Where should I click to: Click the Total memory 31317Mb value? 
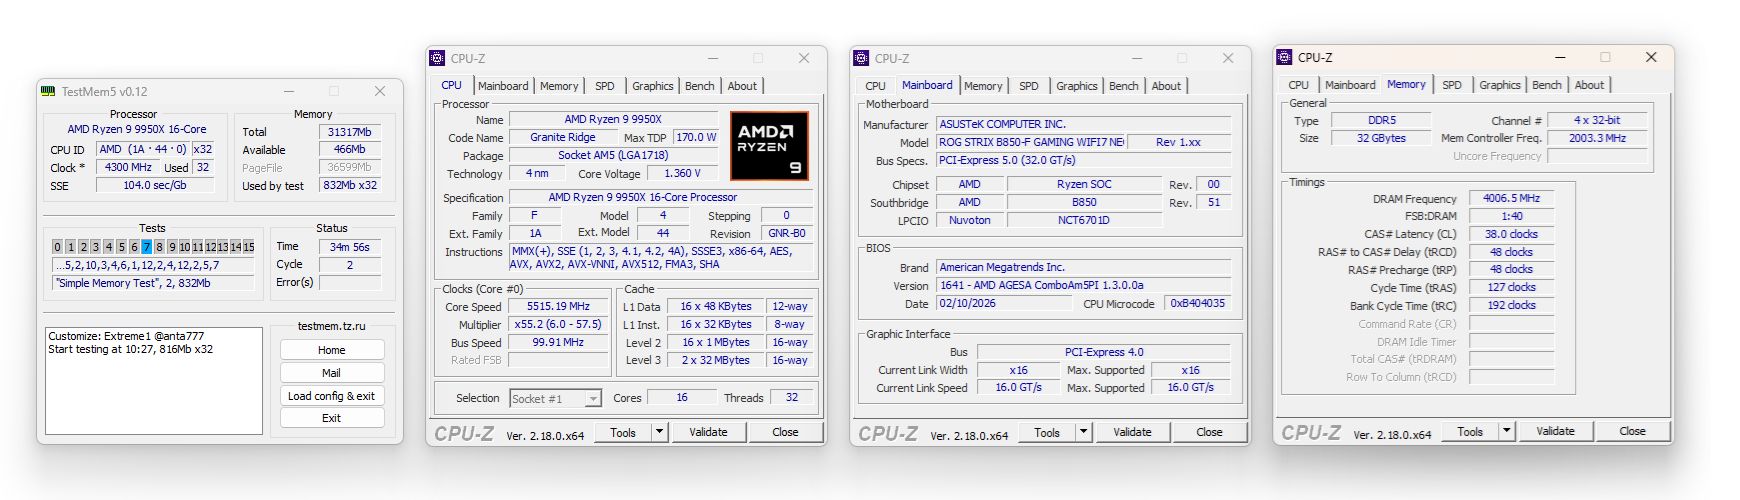350,132
